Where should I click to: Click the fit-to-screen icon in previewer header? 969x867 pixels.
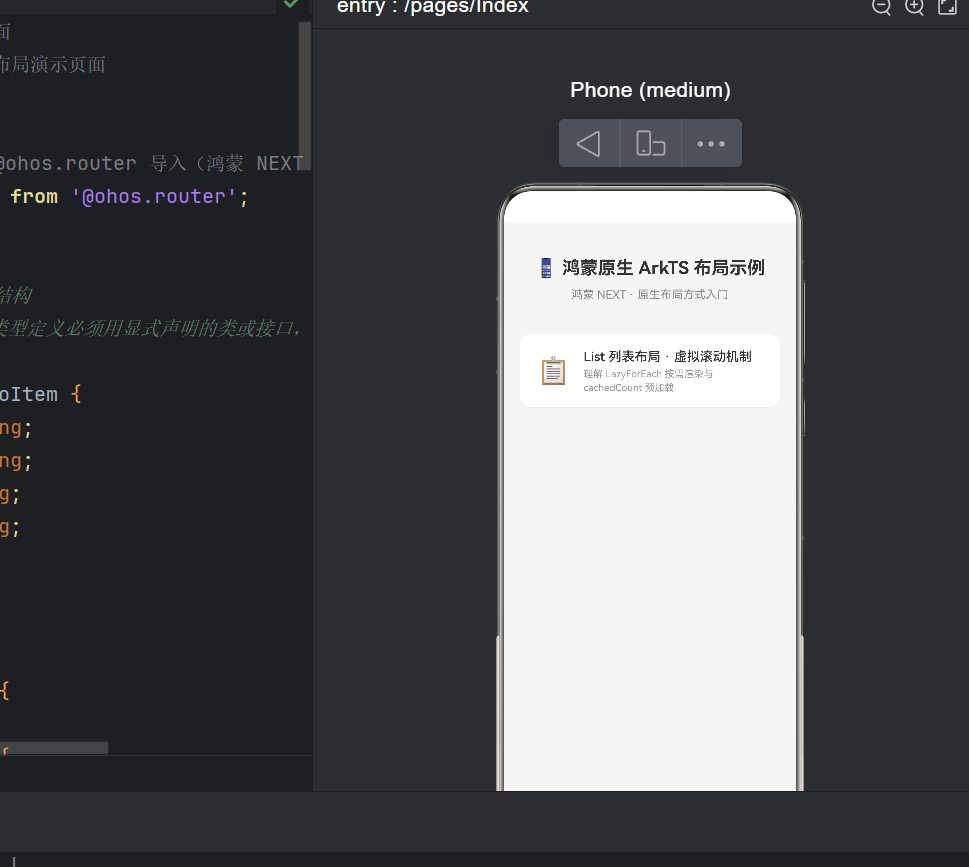coord(947,7)
